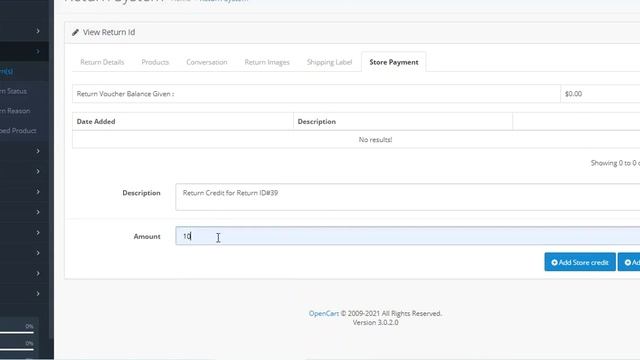Click the 'No results!' table row
Screen dimensions: 640x360
coord(356,140)
